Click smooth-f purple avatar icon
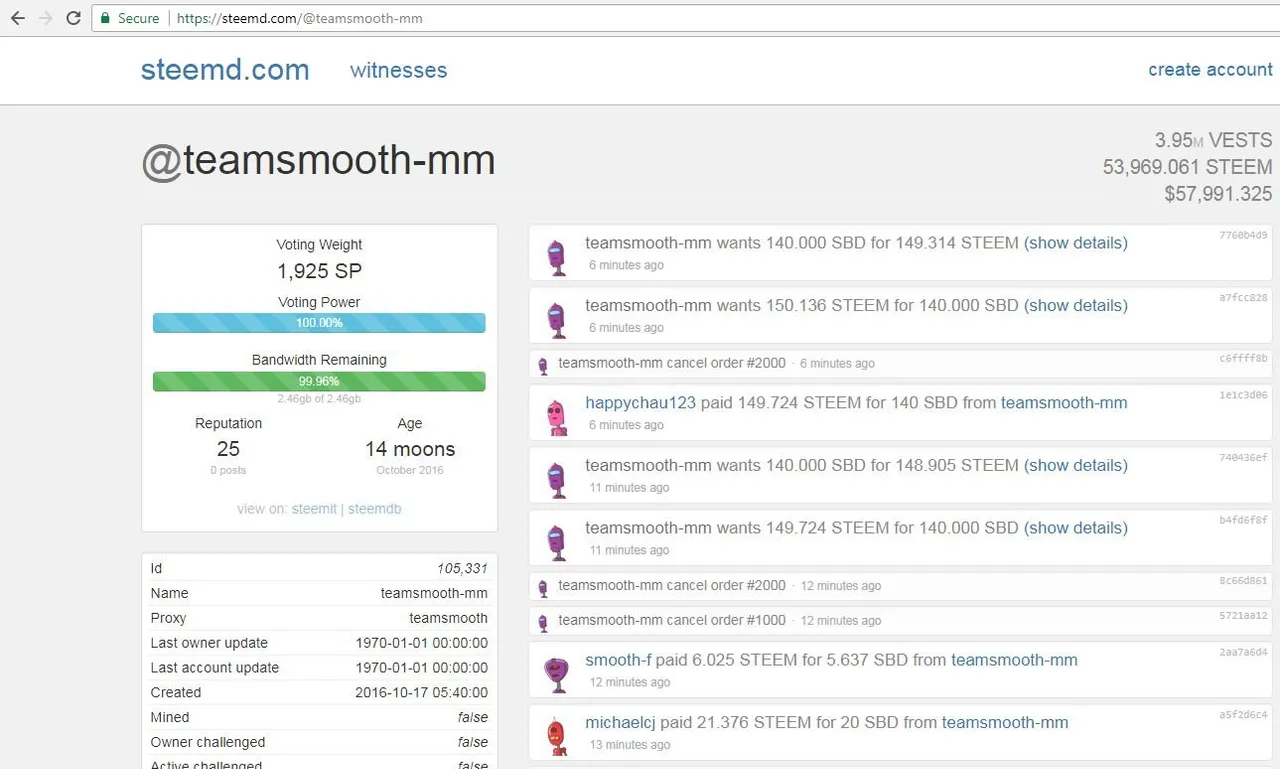Image resolution: width=1280 pixels, height=769 pixels. [557, 674]
